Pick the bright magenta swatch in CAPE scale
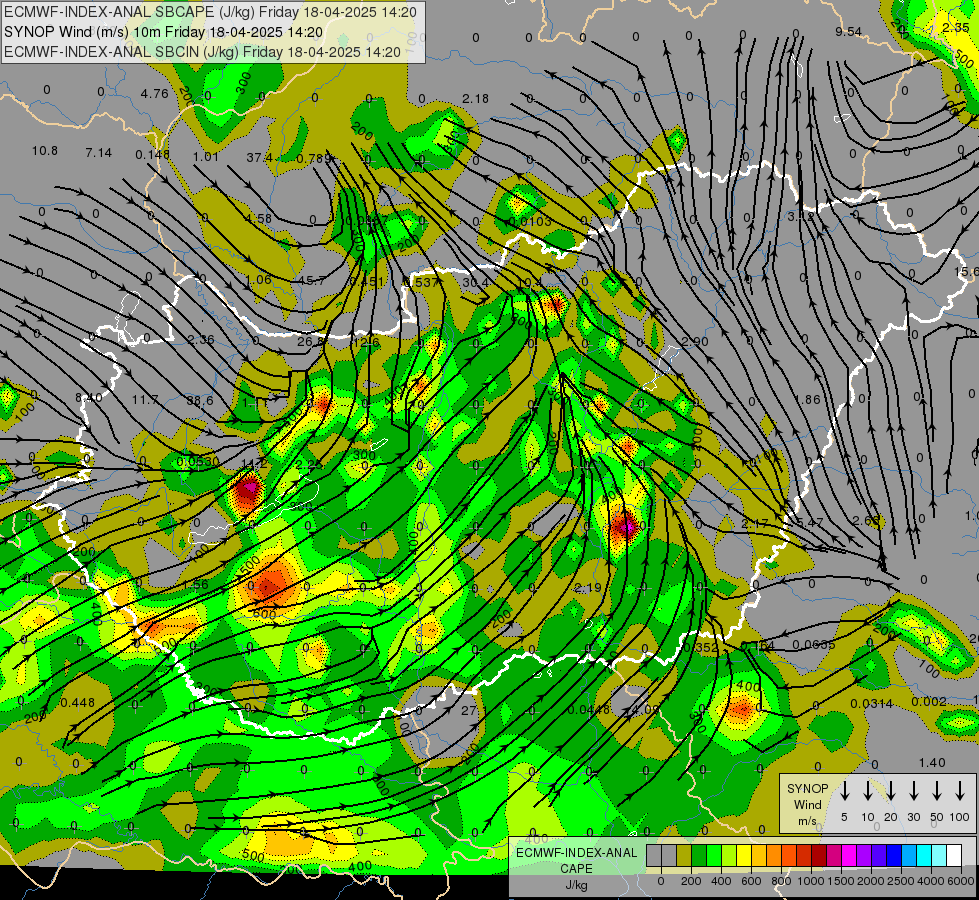 849,856
